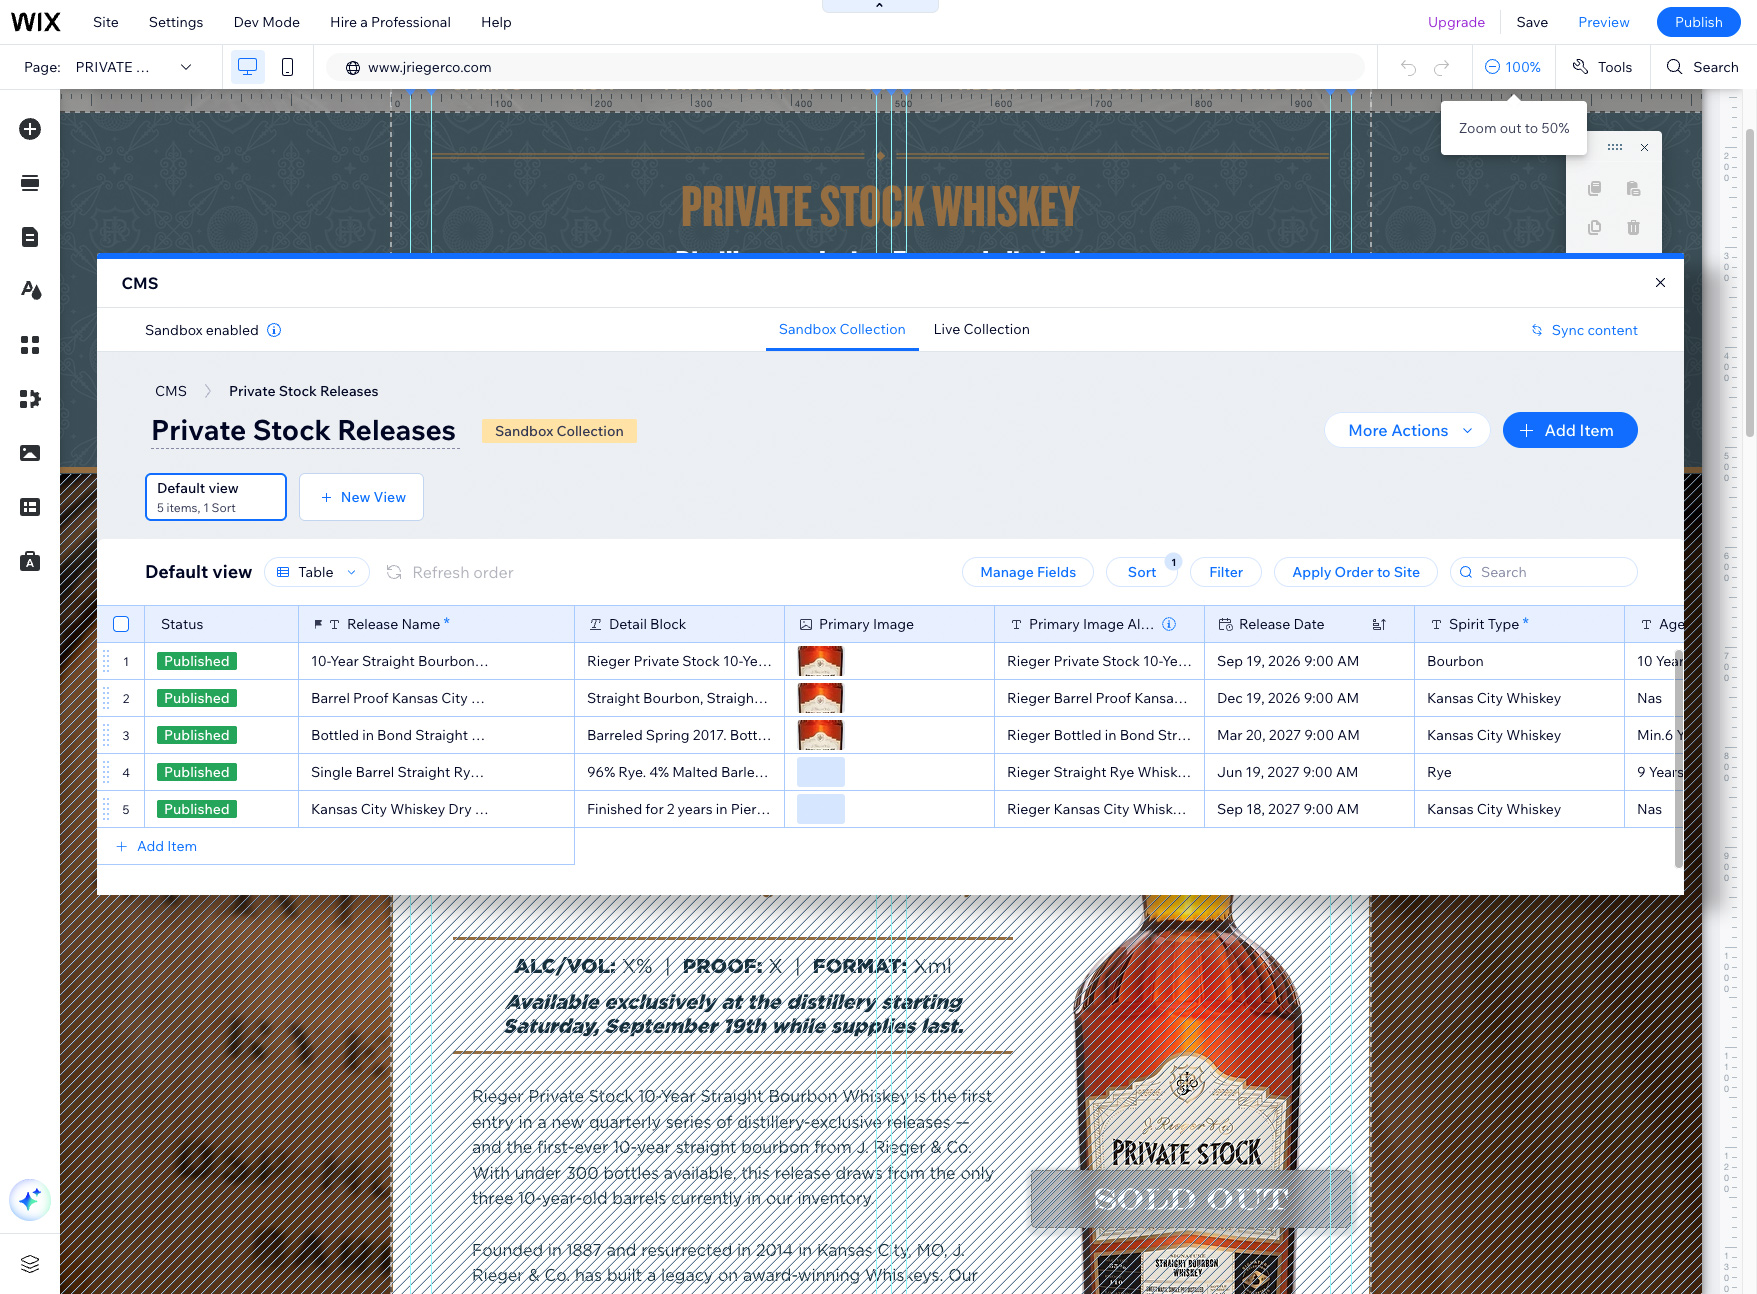Open the Dev Mode menu
The width and height of the screenshot is (1757, 1294).
267,22
